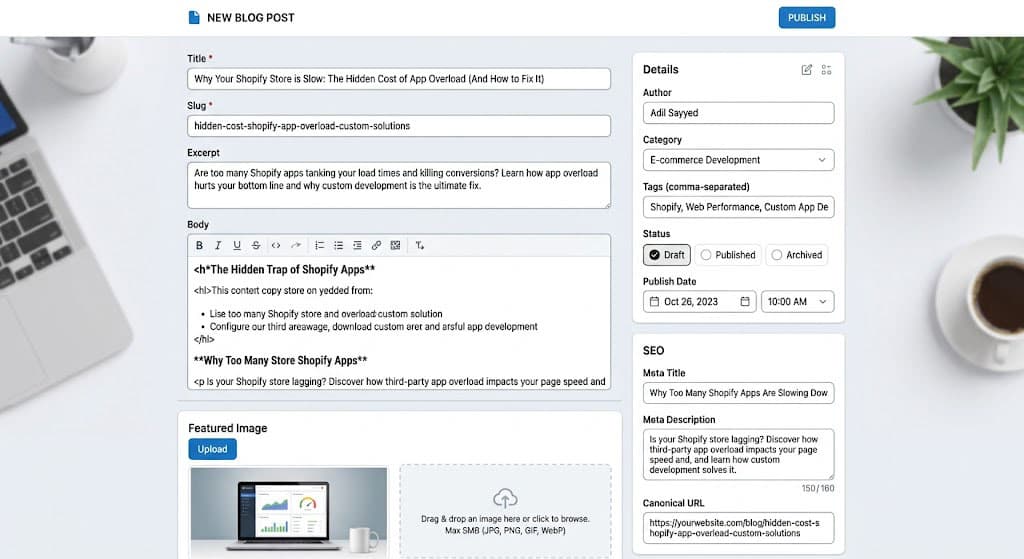Insert a hyperlink via the link icon
Viewport: 1024px width, 559px height.
click(x=376, y=246)
